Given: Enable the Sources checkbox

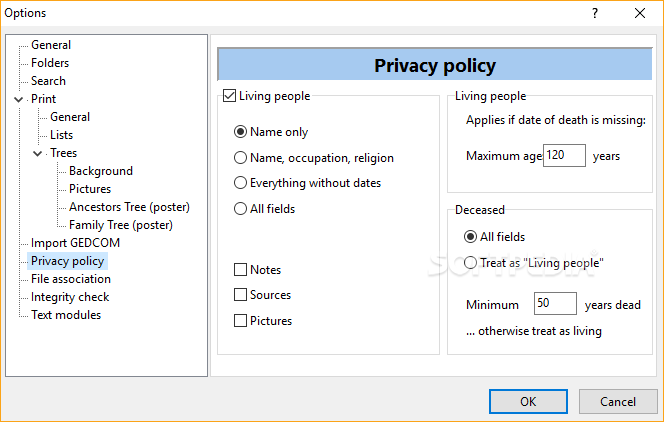Looking at the screenshot, I should (x=241, y=295).
